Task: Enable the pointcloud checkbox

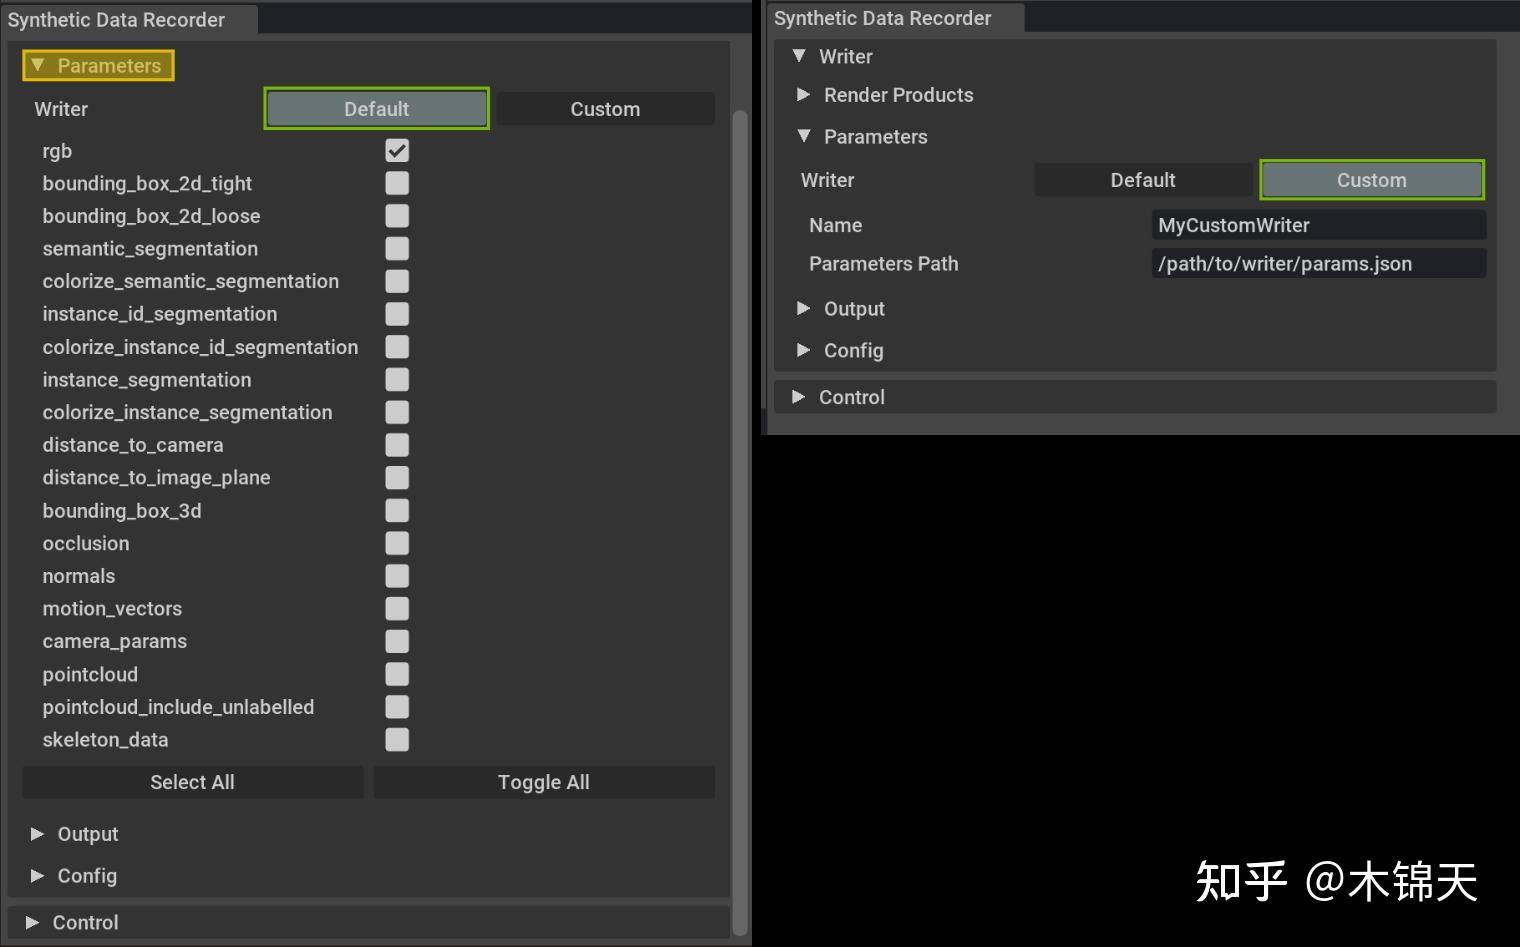Action: pos(396,674)
